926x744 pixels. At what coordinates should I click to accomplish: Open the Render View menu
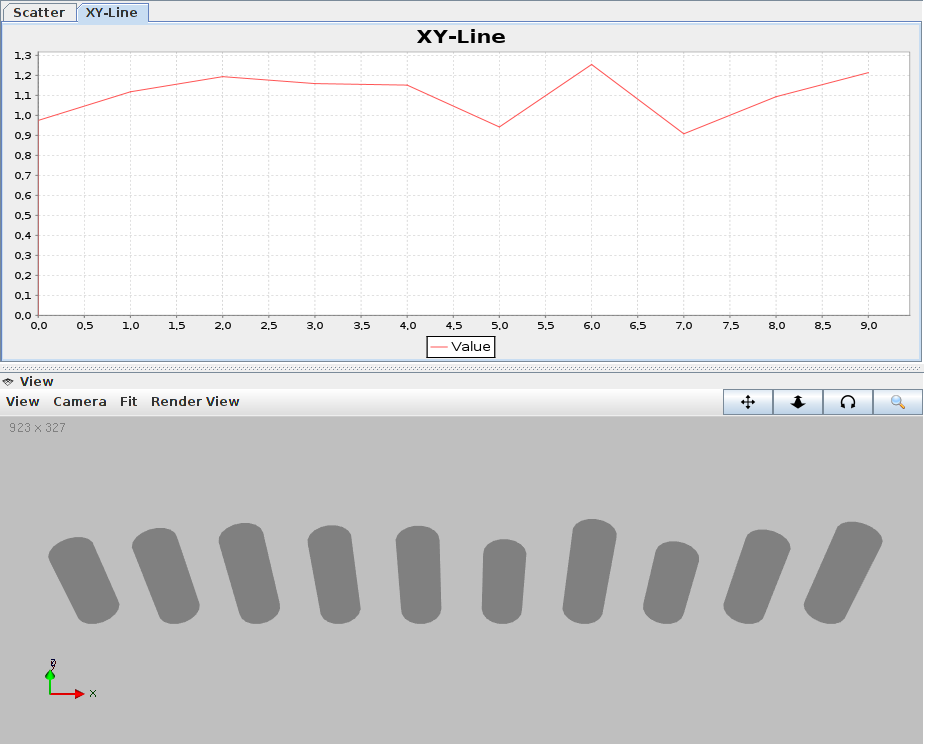(195, 402)
